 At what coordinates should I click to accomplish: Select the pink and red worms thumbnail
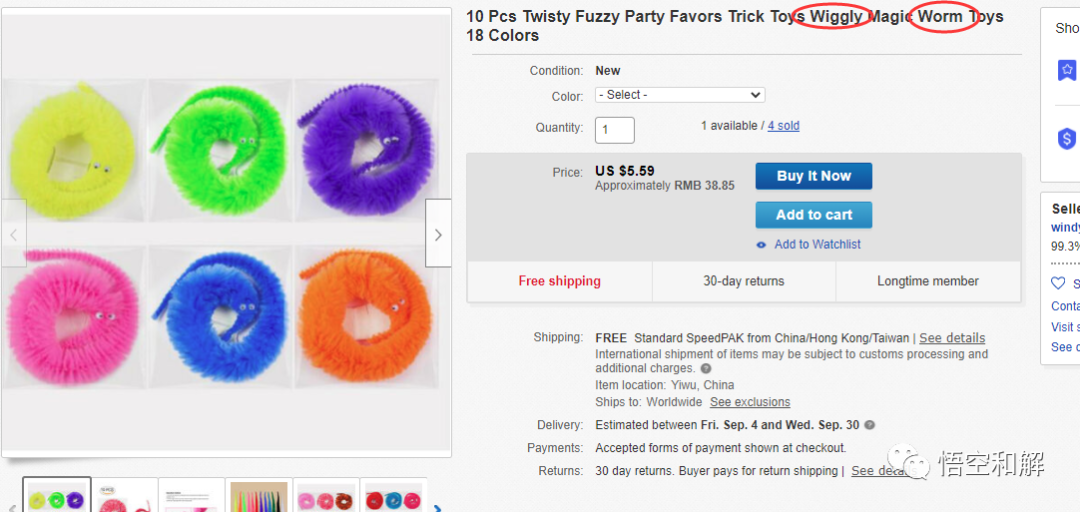pyautogui.click(x=326, y=496)
